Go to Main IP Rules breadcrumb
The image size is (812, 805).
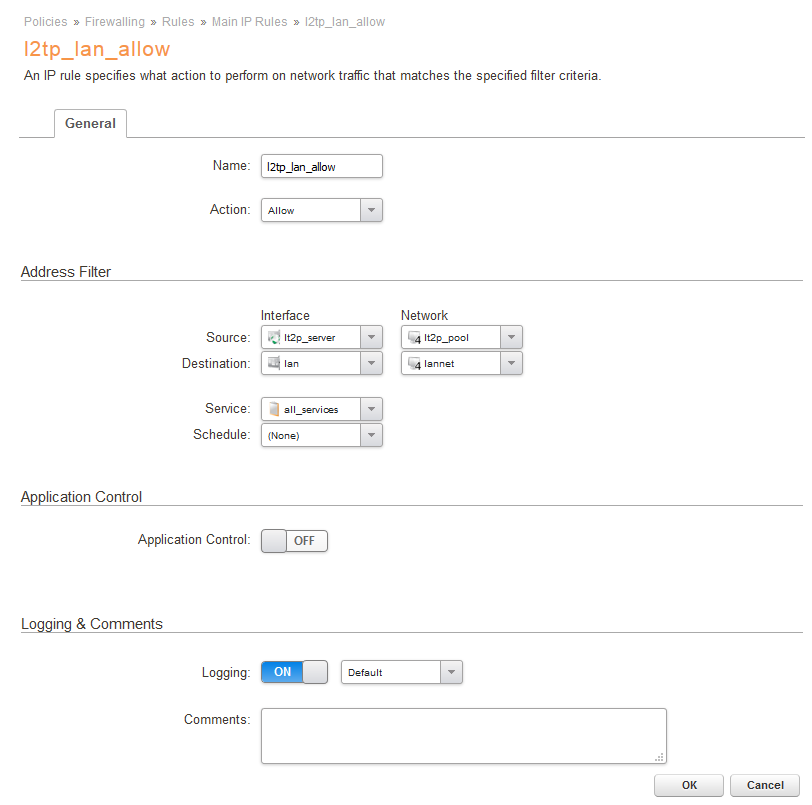[x=249, y=22]
